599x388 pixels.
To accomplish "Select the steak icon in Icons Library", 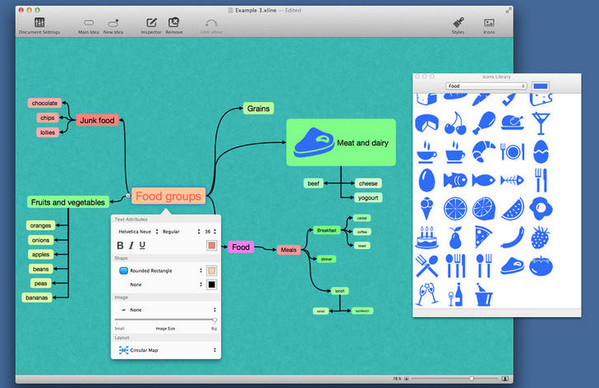I will point(512,266).
